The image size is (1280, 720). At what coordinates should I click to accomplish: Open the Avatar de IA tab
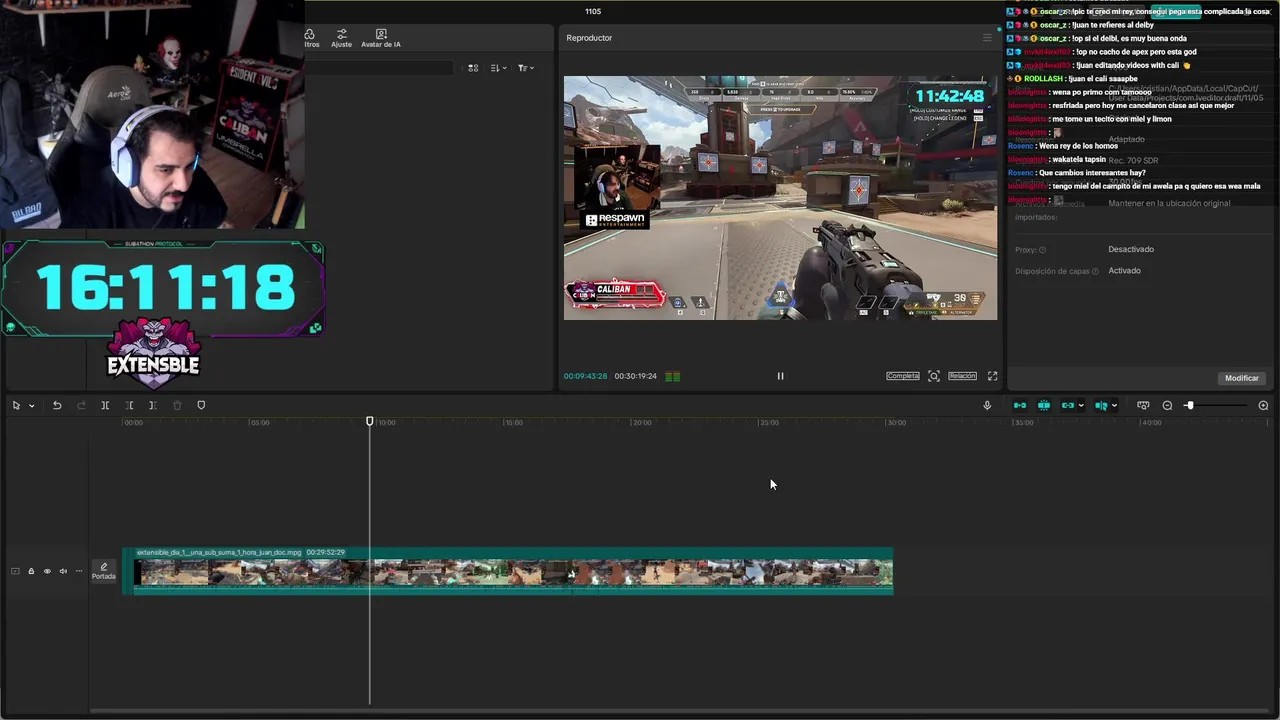[380, 38]
